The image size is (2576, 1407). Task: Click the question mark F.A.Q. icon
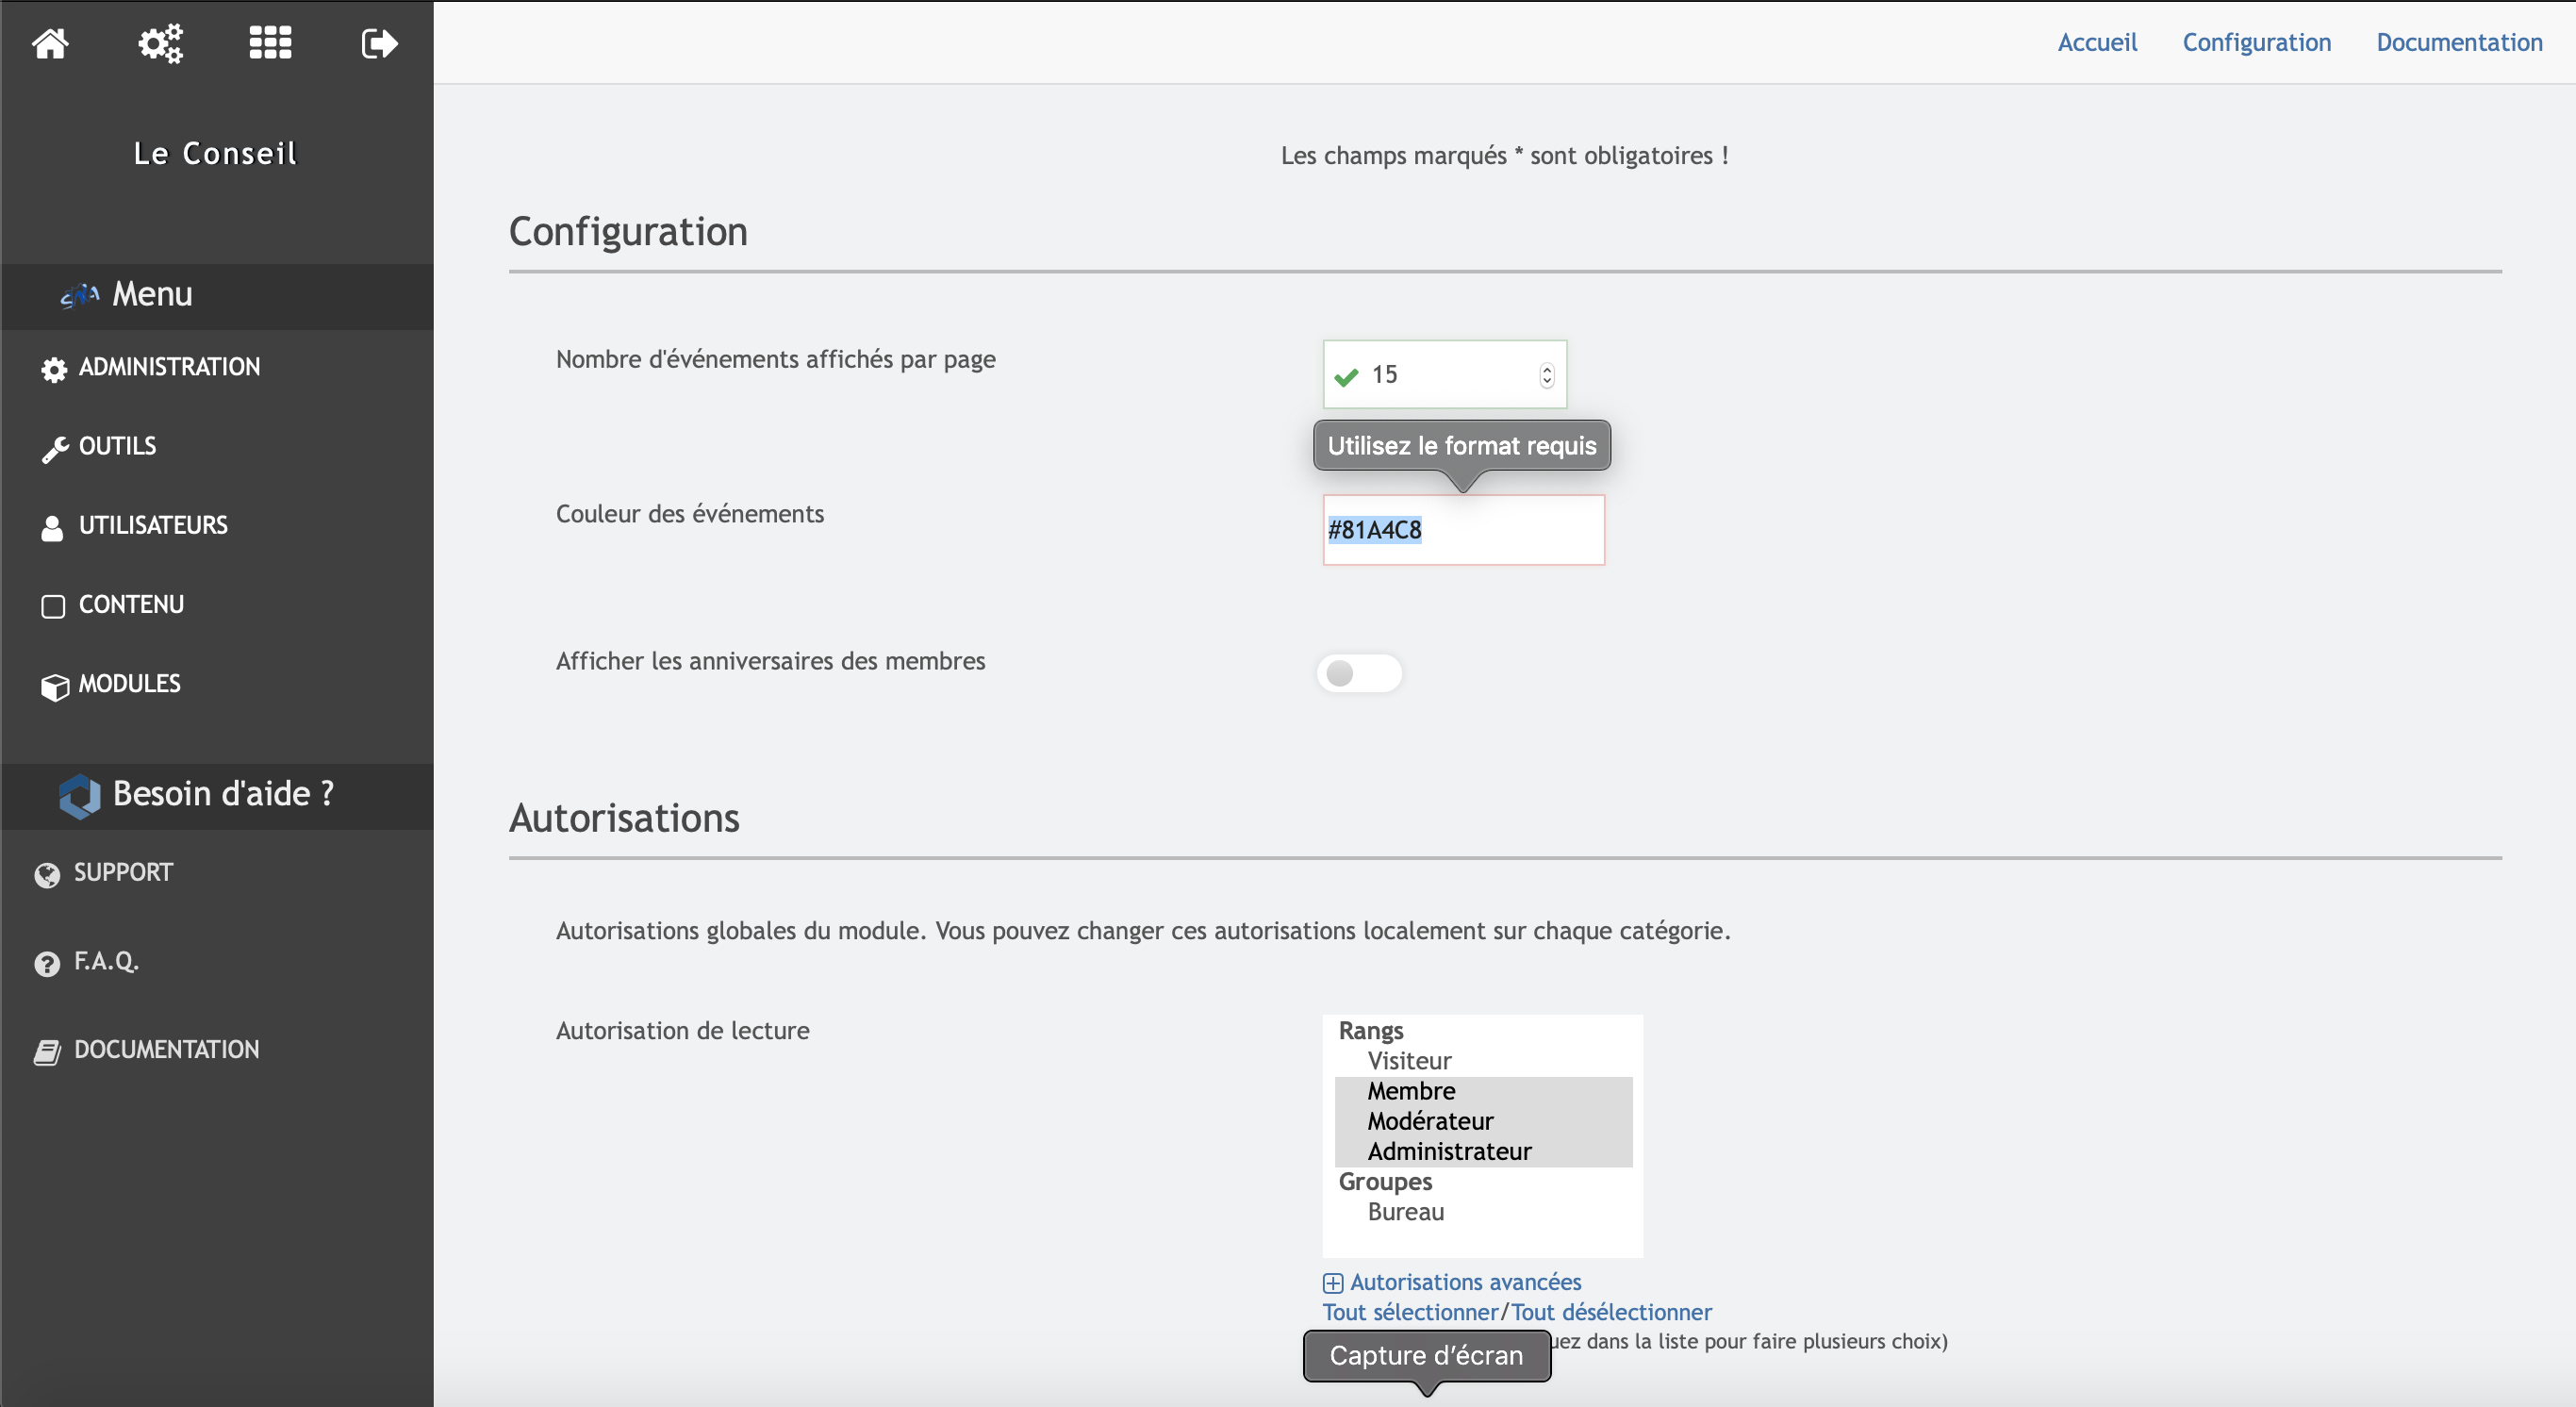click(x=47, y=964)
